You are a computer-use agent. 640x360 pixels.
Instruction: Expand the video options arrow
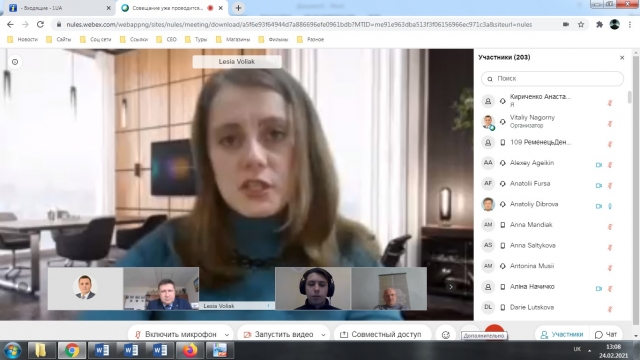point(323,335)
